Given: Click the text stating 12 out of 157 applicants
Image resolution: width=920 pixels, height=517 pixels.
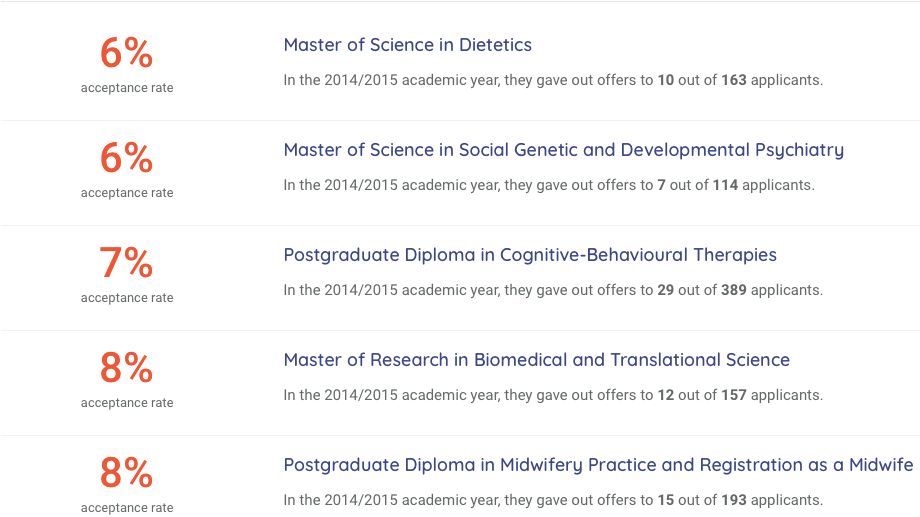Looking at the screenshot, I should 553,395.
